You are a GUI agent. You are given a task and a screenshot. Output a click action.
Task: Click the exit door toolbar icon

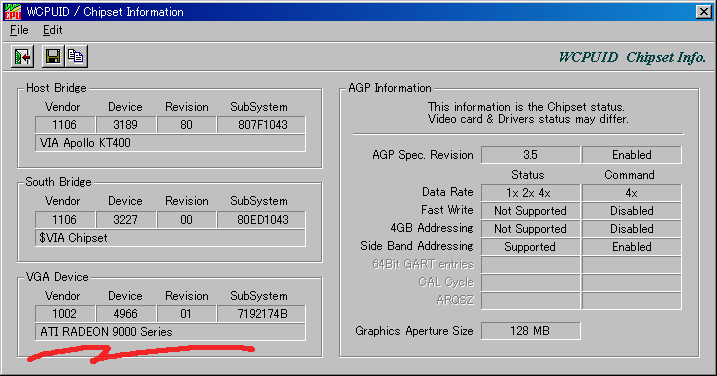22,57
